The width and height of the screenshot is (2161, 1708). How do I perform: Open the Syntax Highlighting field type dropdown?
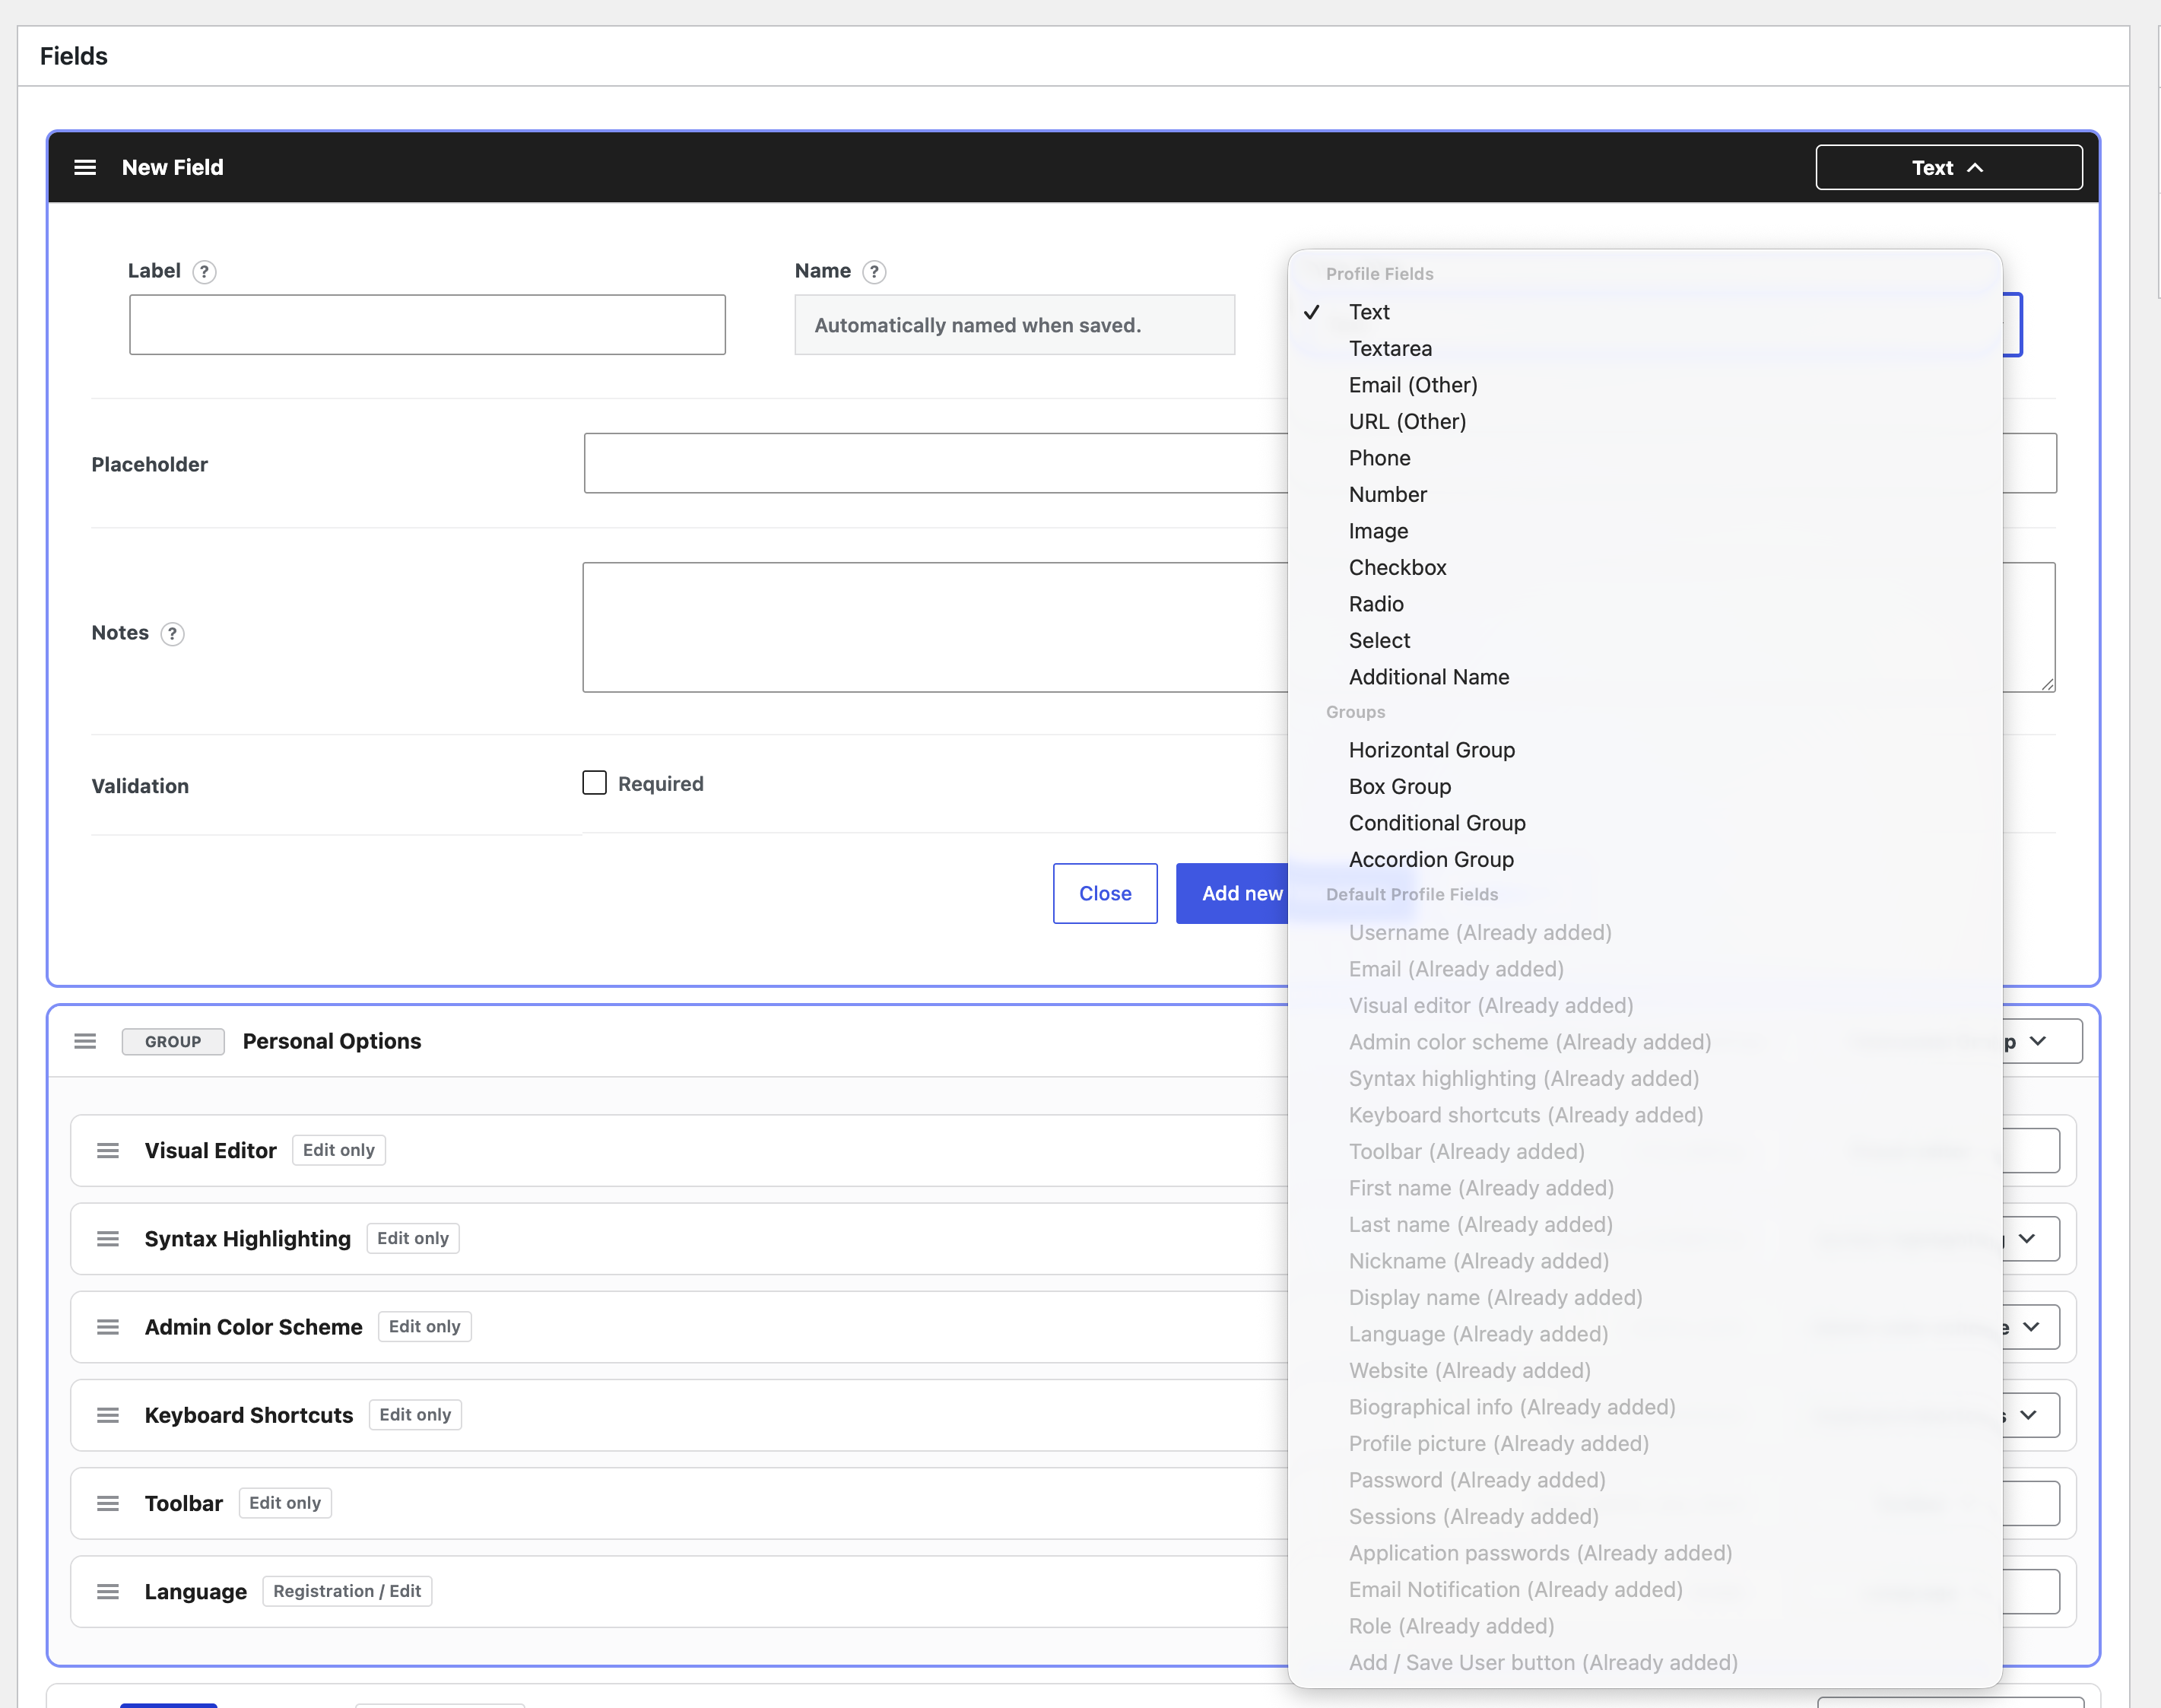click(2030, 1239)
